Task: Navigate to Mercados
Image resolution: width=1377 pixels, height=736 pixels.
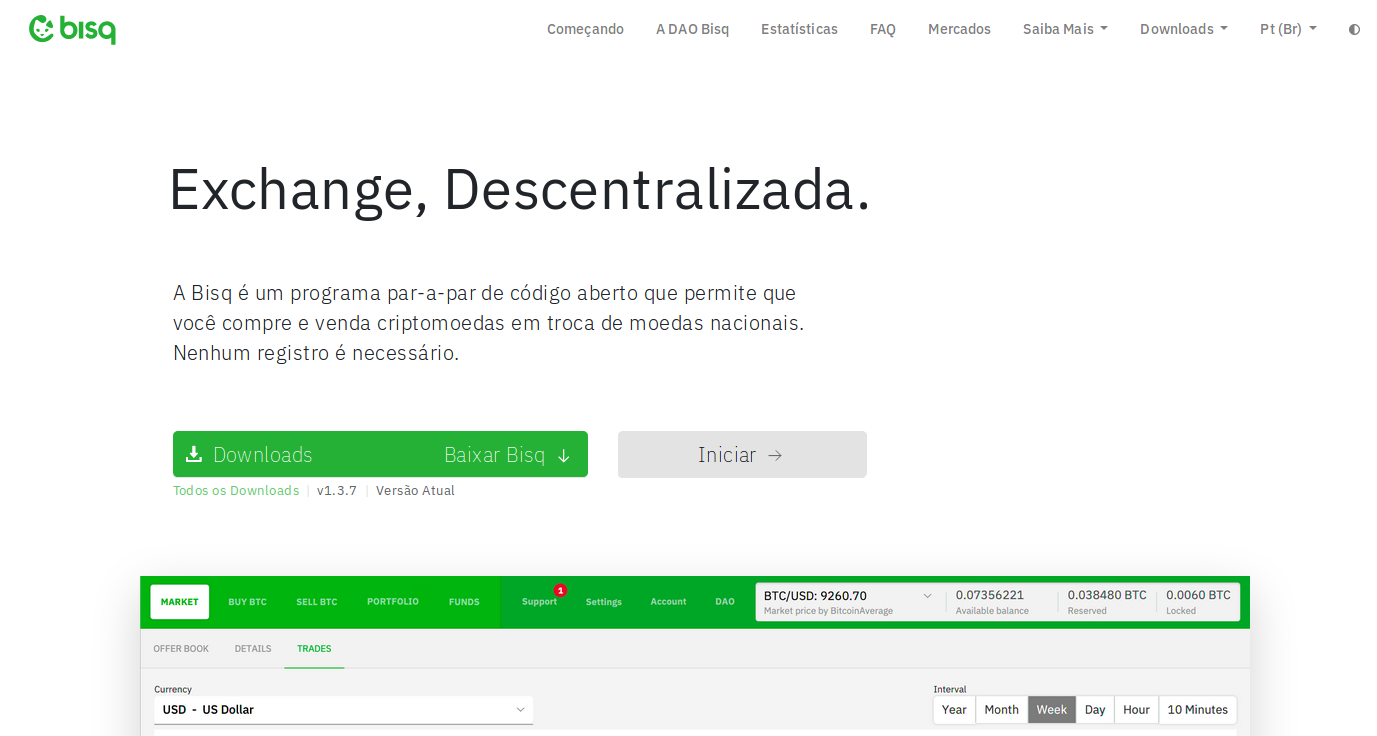Action: pyautogui.click(x=959, y=30)
